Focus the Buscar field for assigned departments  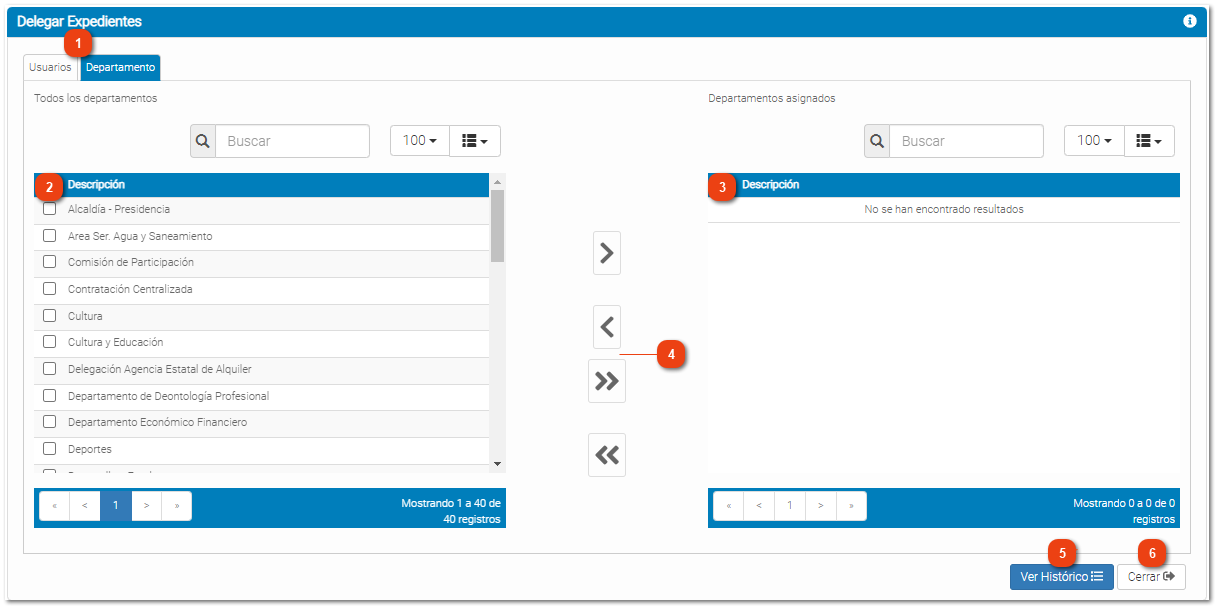click(x=966, y=141)
